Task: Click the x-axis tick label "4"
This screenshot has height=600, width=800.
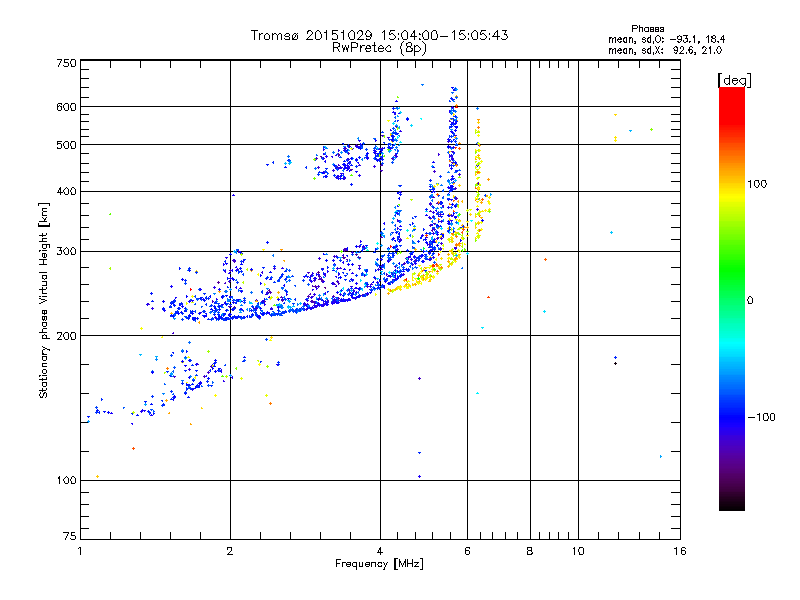Action: click(x=380, y=551)
